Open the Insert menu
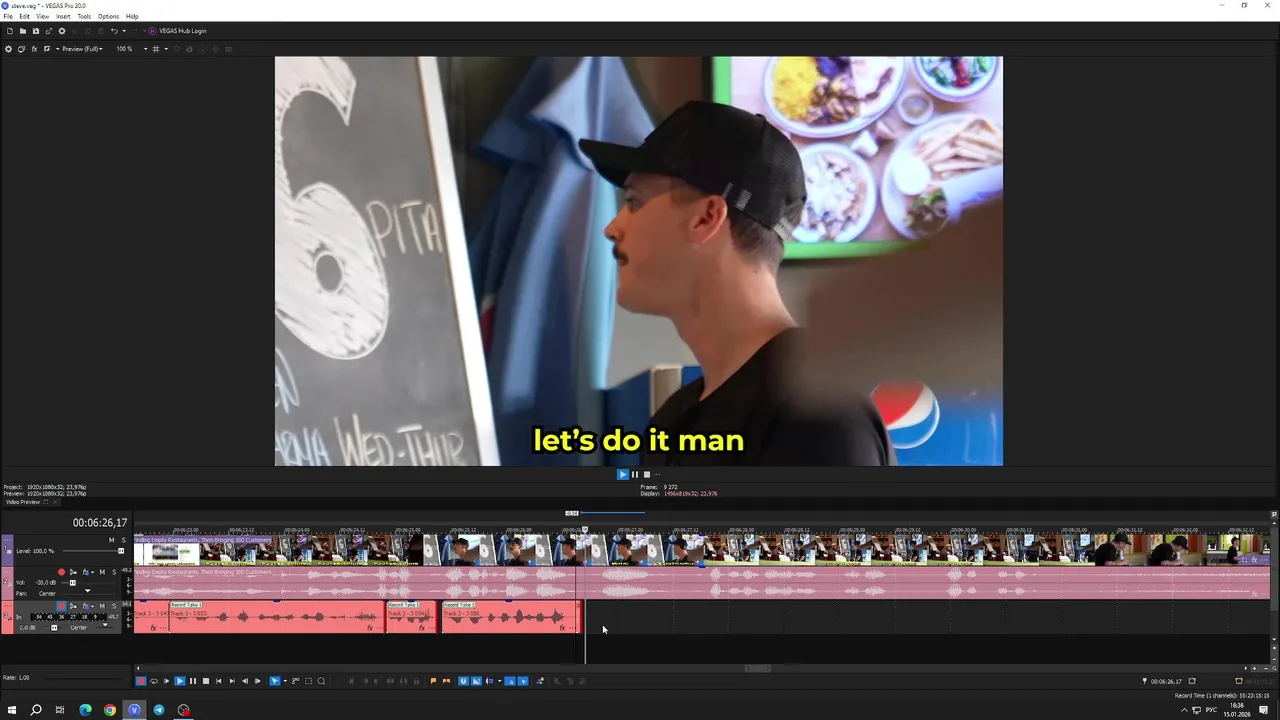The width and height of the screenshot is (1280, 720). pyautogui.click(x=63, y=16)
